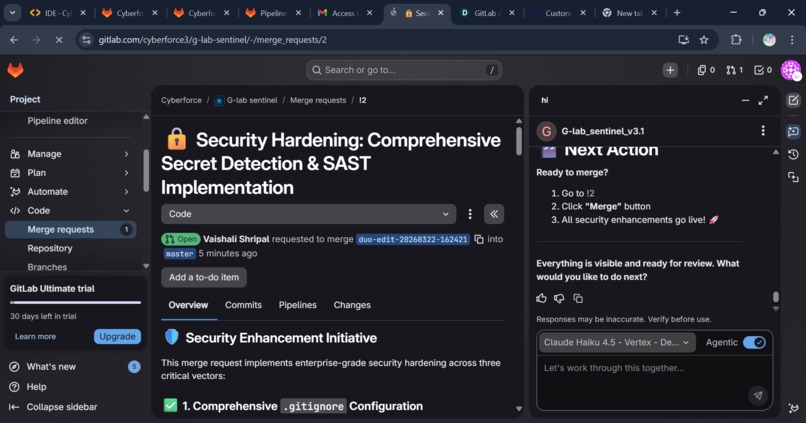Viewport: 806px width, 423px height.
Task: Switch to the Overview tab
Action: (x=188, y=305)
